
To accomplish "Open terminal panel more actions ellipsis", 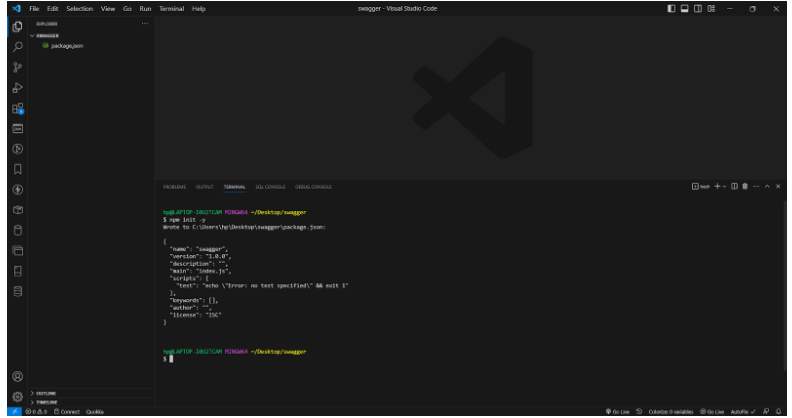I will pos(756,187).
